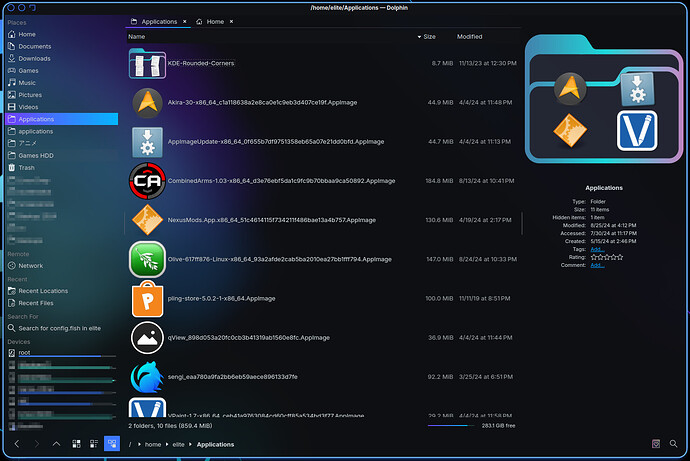Select the NexusMods orange diamond icon
This screenshot has height=461, width=690.
coord(147,220)
